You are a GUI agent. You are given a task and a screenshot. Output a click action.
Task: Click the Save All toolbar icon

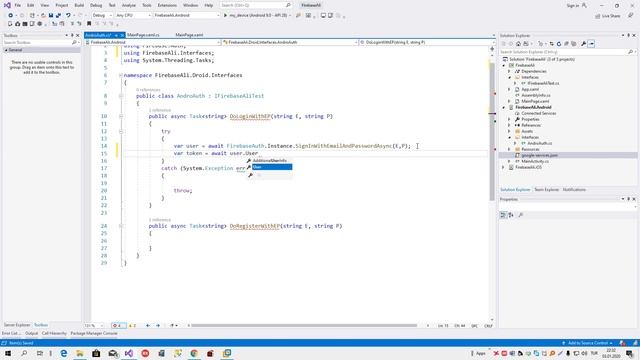tap(58, 15)
